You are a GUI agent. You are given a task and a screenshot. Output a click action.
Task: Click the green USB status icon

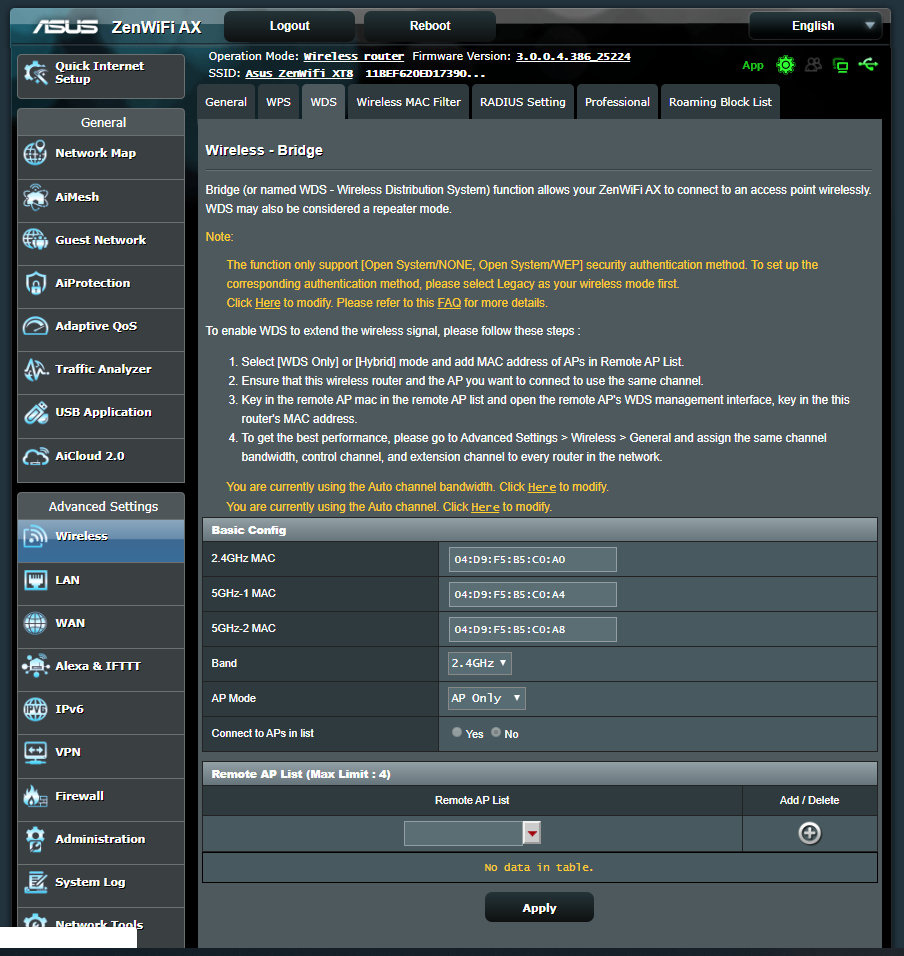click(868, 64)
